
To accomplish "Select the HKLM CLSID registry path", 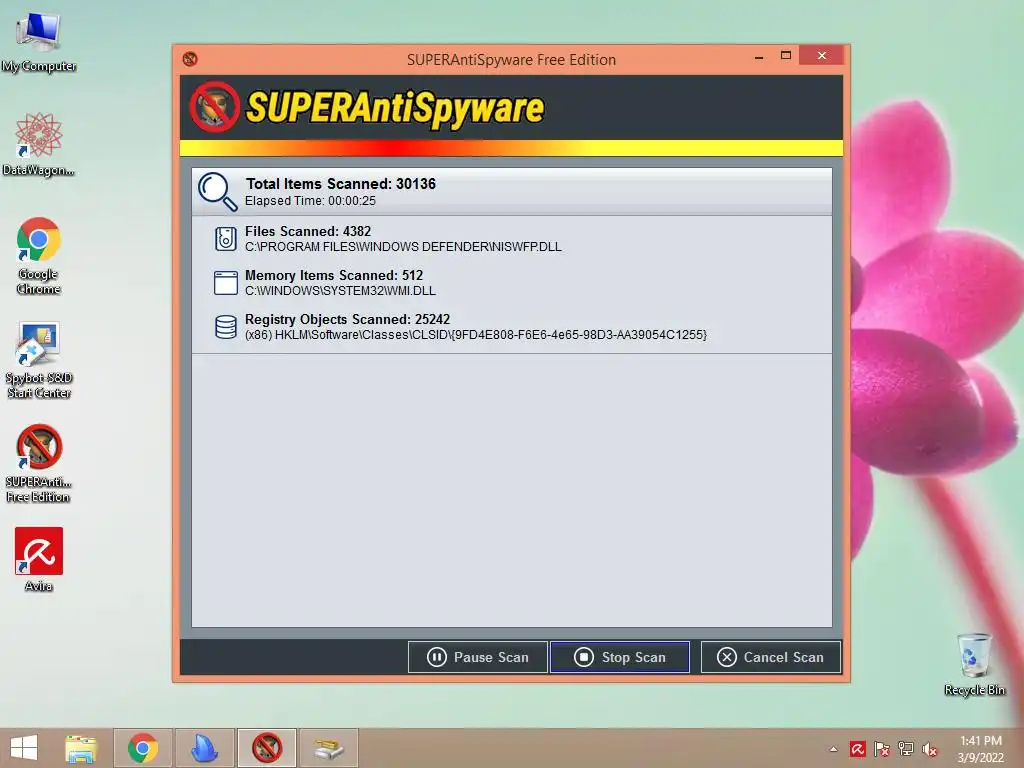I will (x=475, y=335).
